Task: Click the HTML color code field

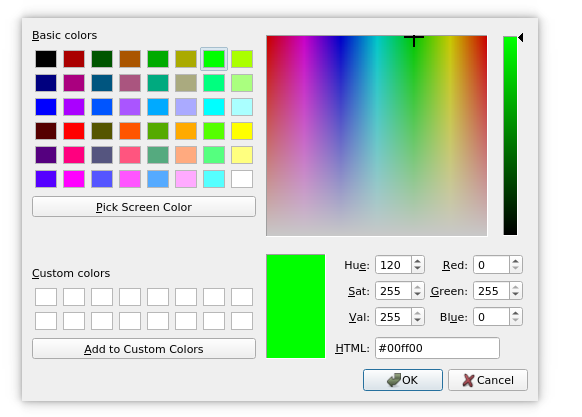Action: coord(437,348)
